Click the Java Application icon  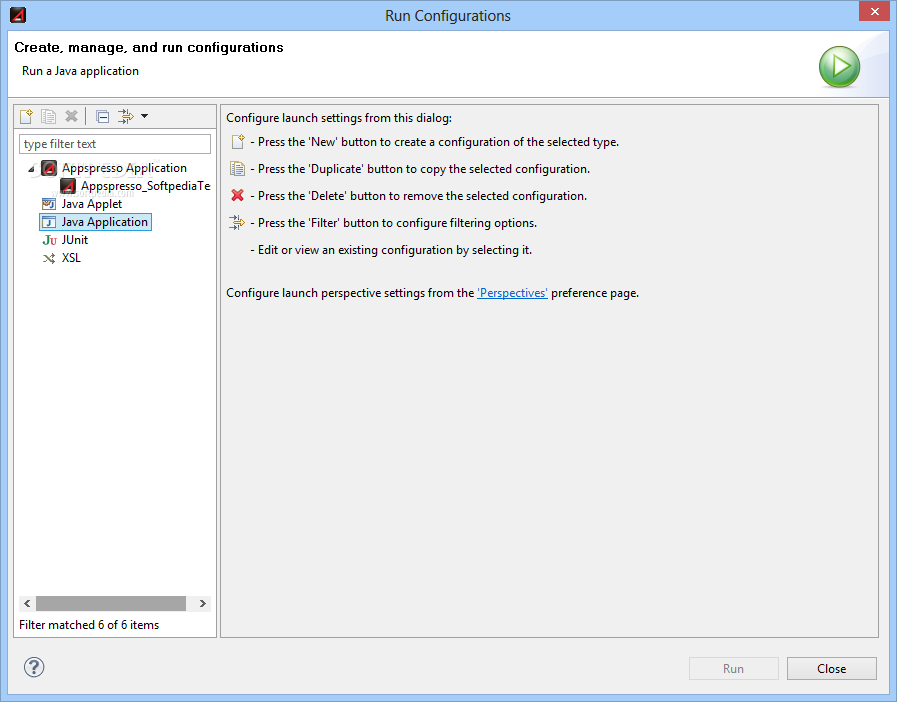pyautogui.click(x=49, y=222)
